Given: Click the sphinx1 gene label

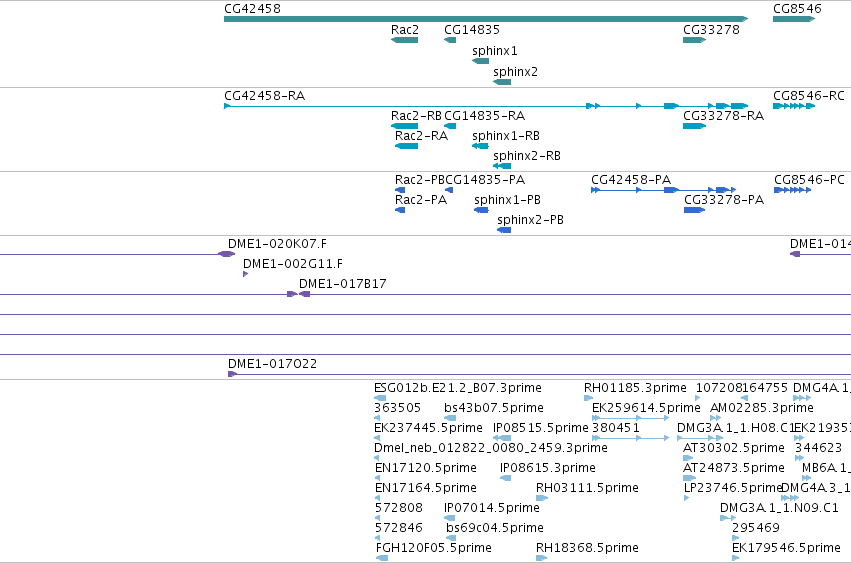Looking at the screenshot, I should 495,51.
